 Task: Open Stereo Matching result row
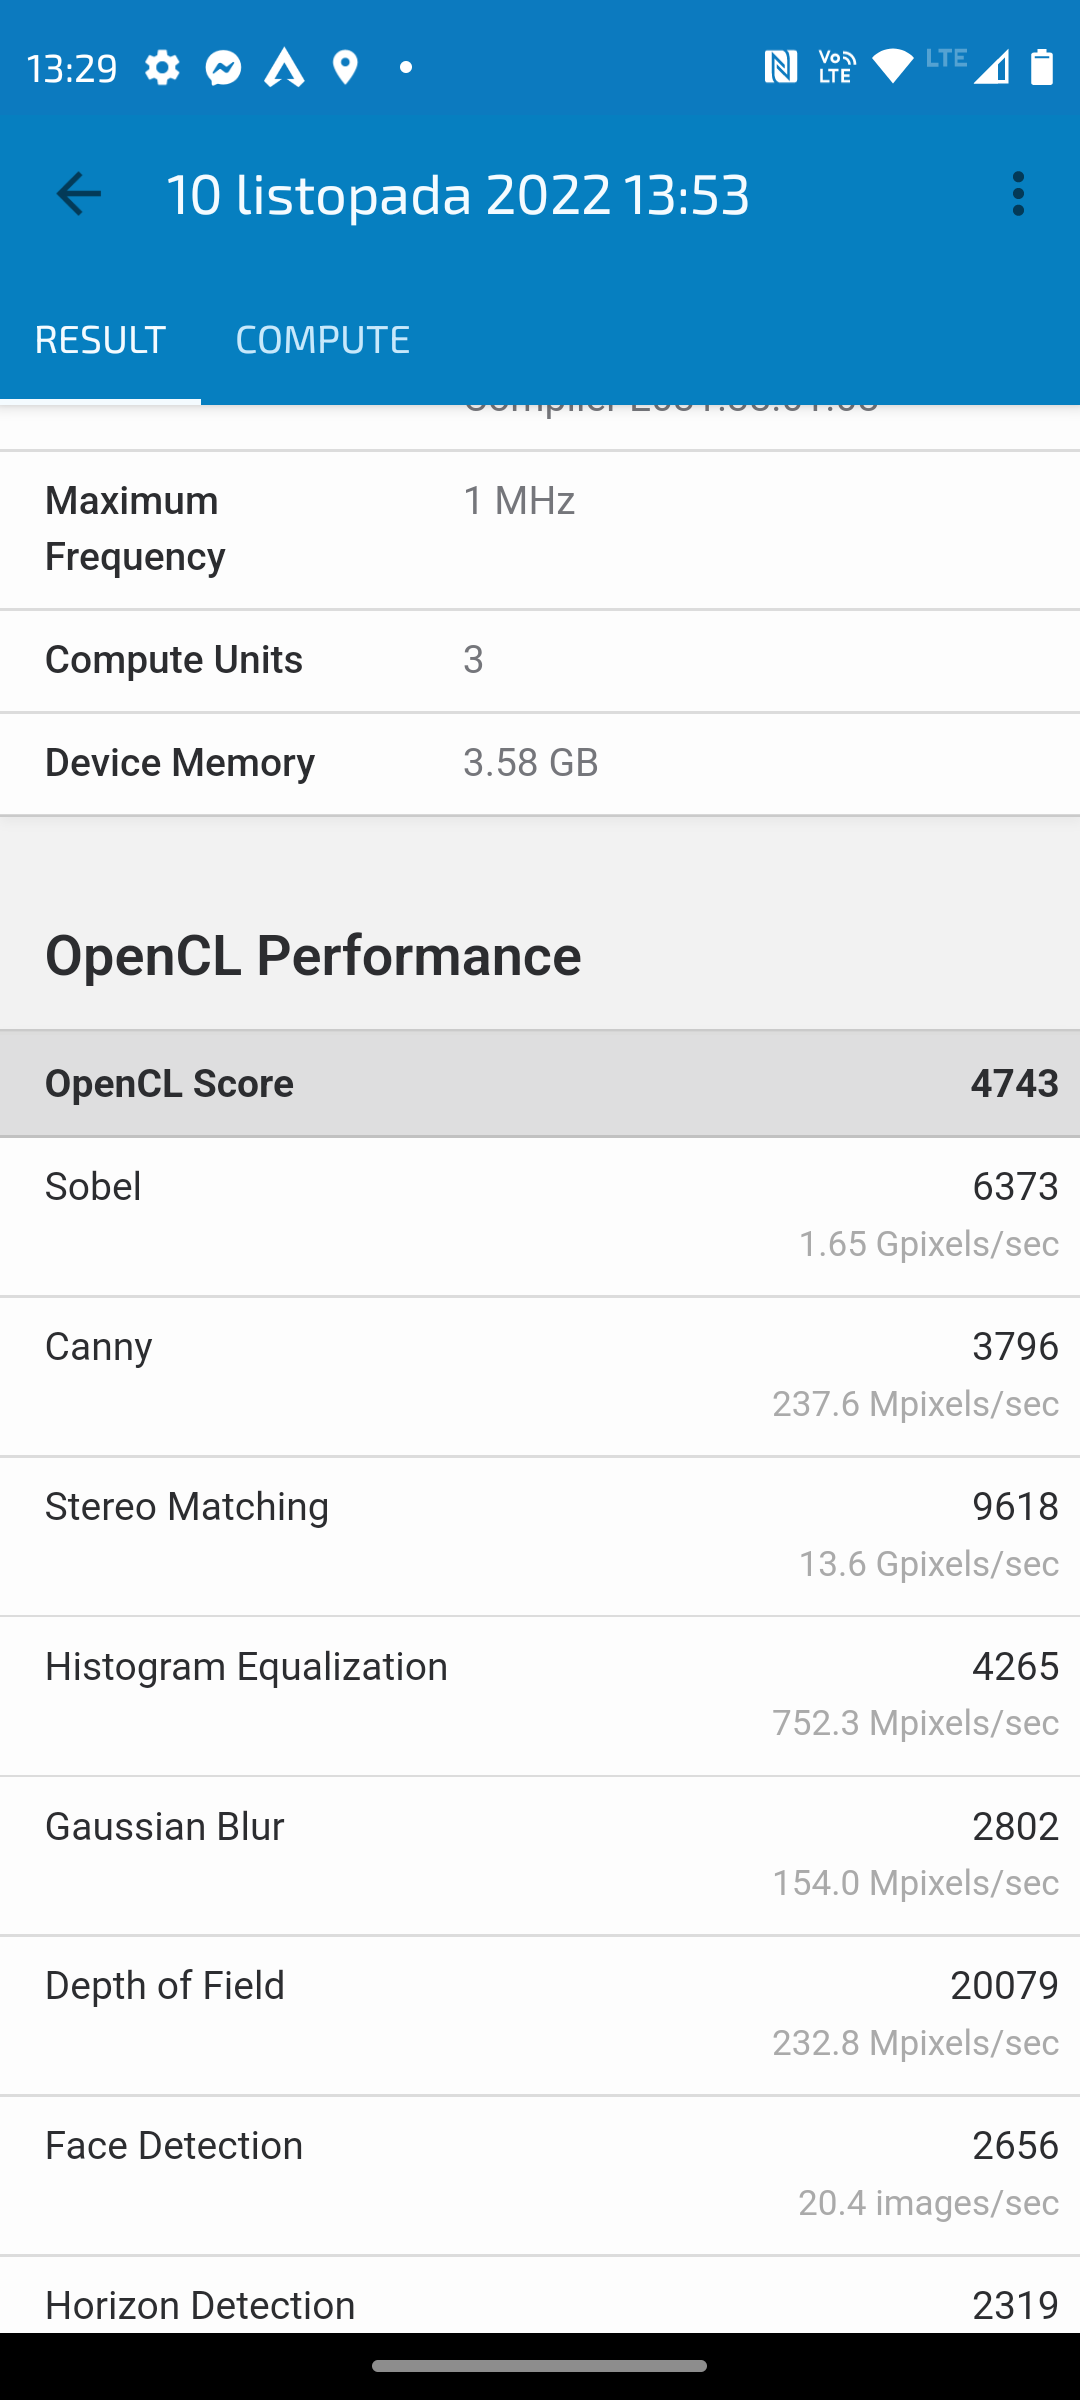540,1536
